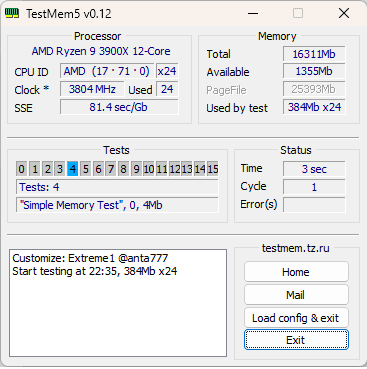Select test box number 7

coord(111,169)
